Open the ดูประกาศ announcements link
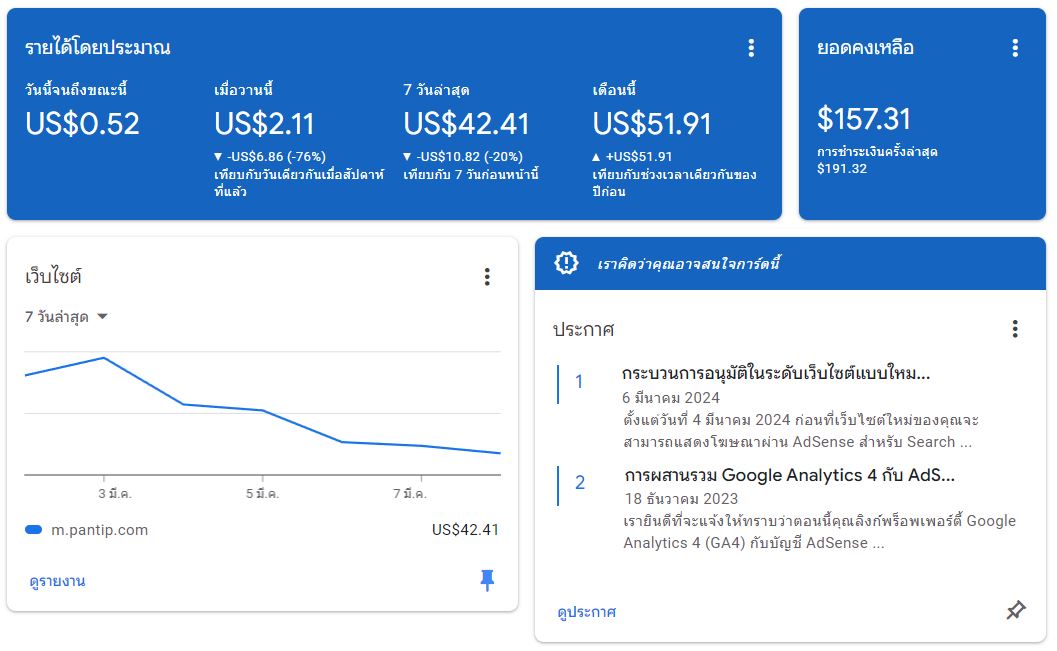Screen dimensions: 1057x651 pos(586,612)
